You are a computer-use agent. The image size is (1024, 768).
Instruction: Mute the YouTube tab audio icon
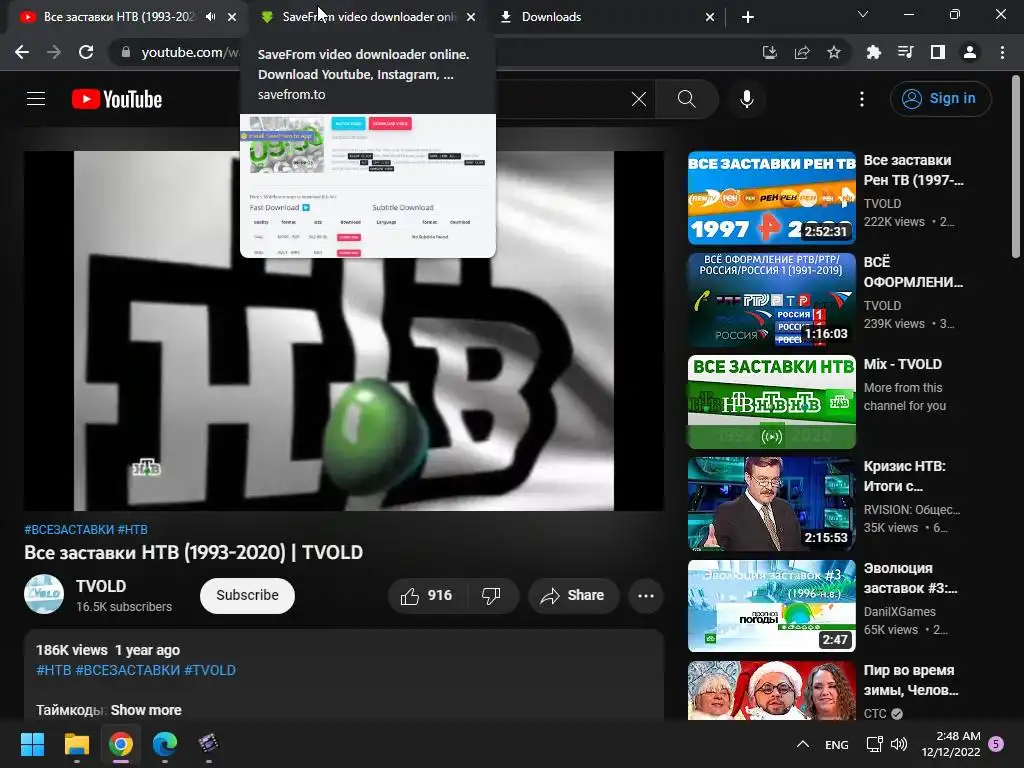click(210, 17)
